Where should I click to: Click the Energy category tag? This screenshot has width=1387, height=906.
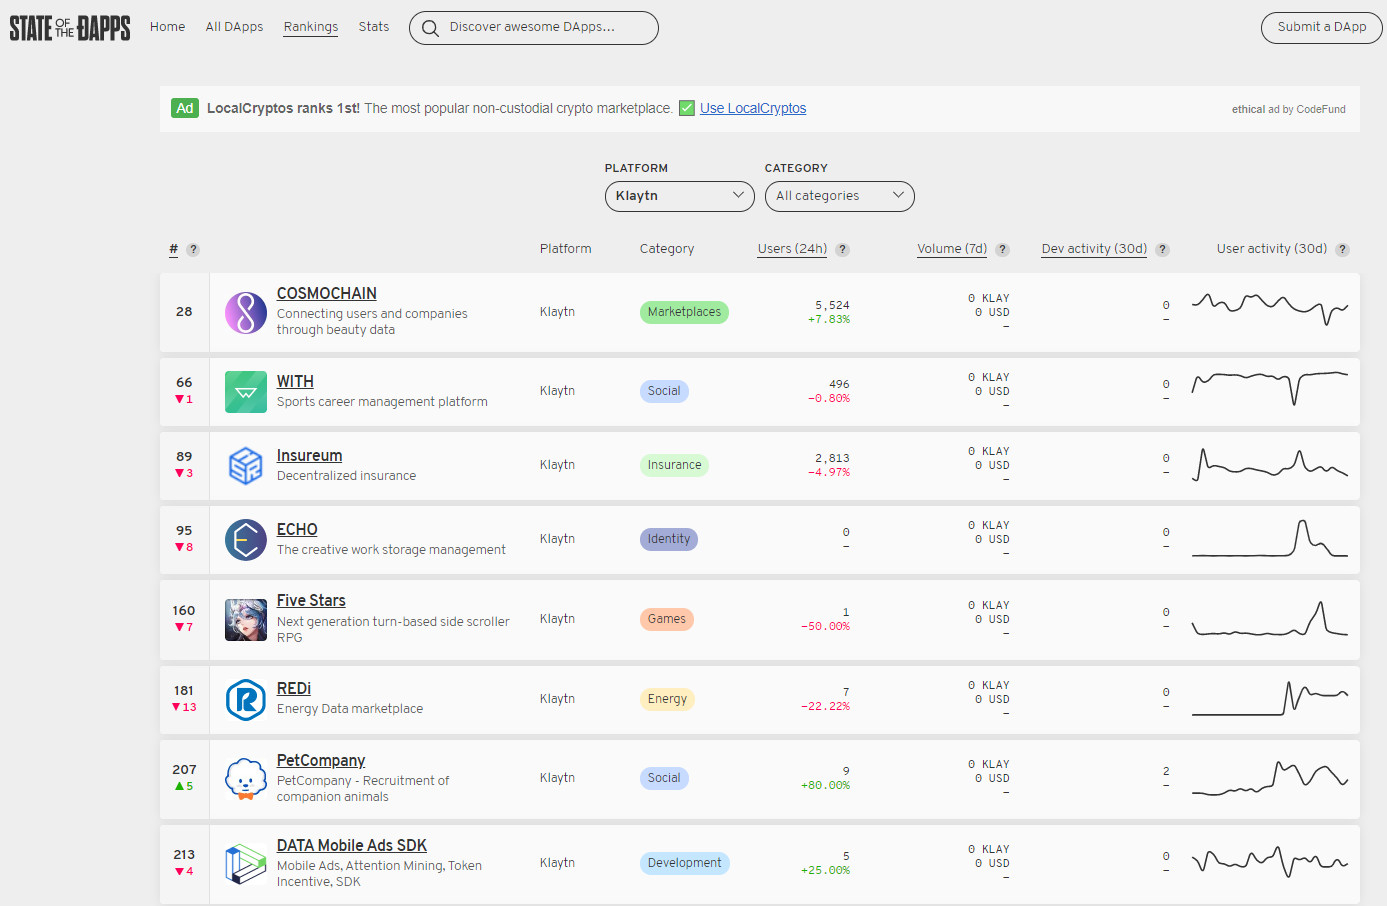pos(667,700)
